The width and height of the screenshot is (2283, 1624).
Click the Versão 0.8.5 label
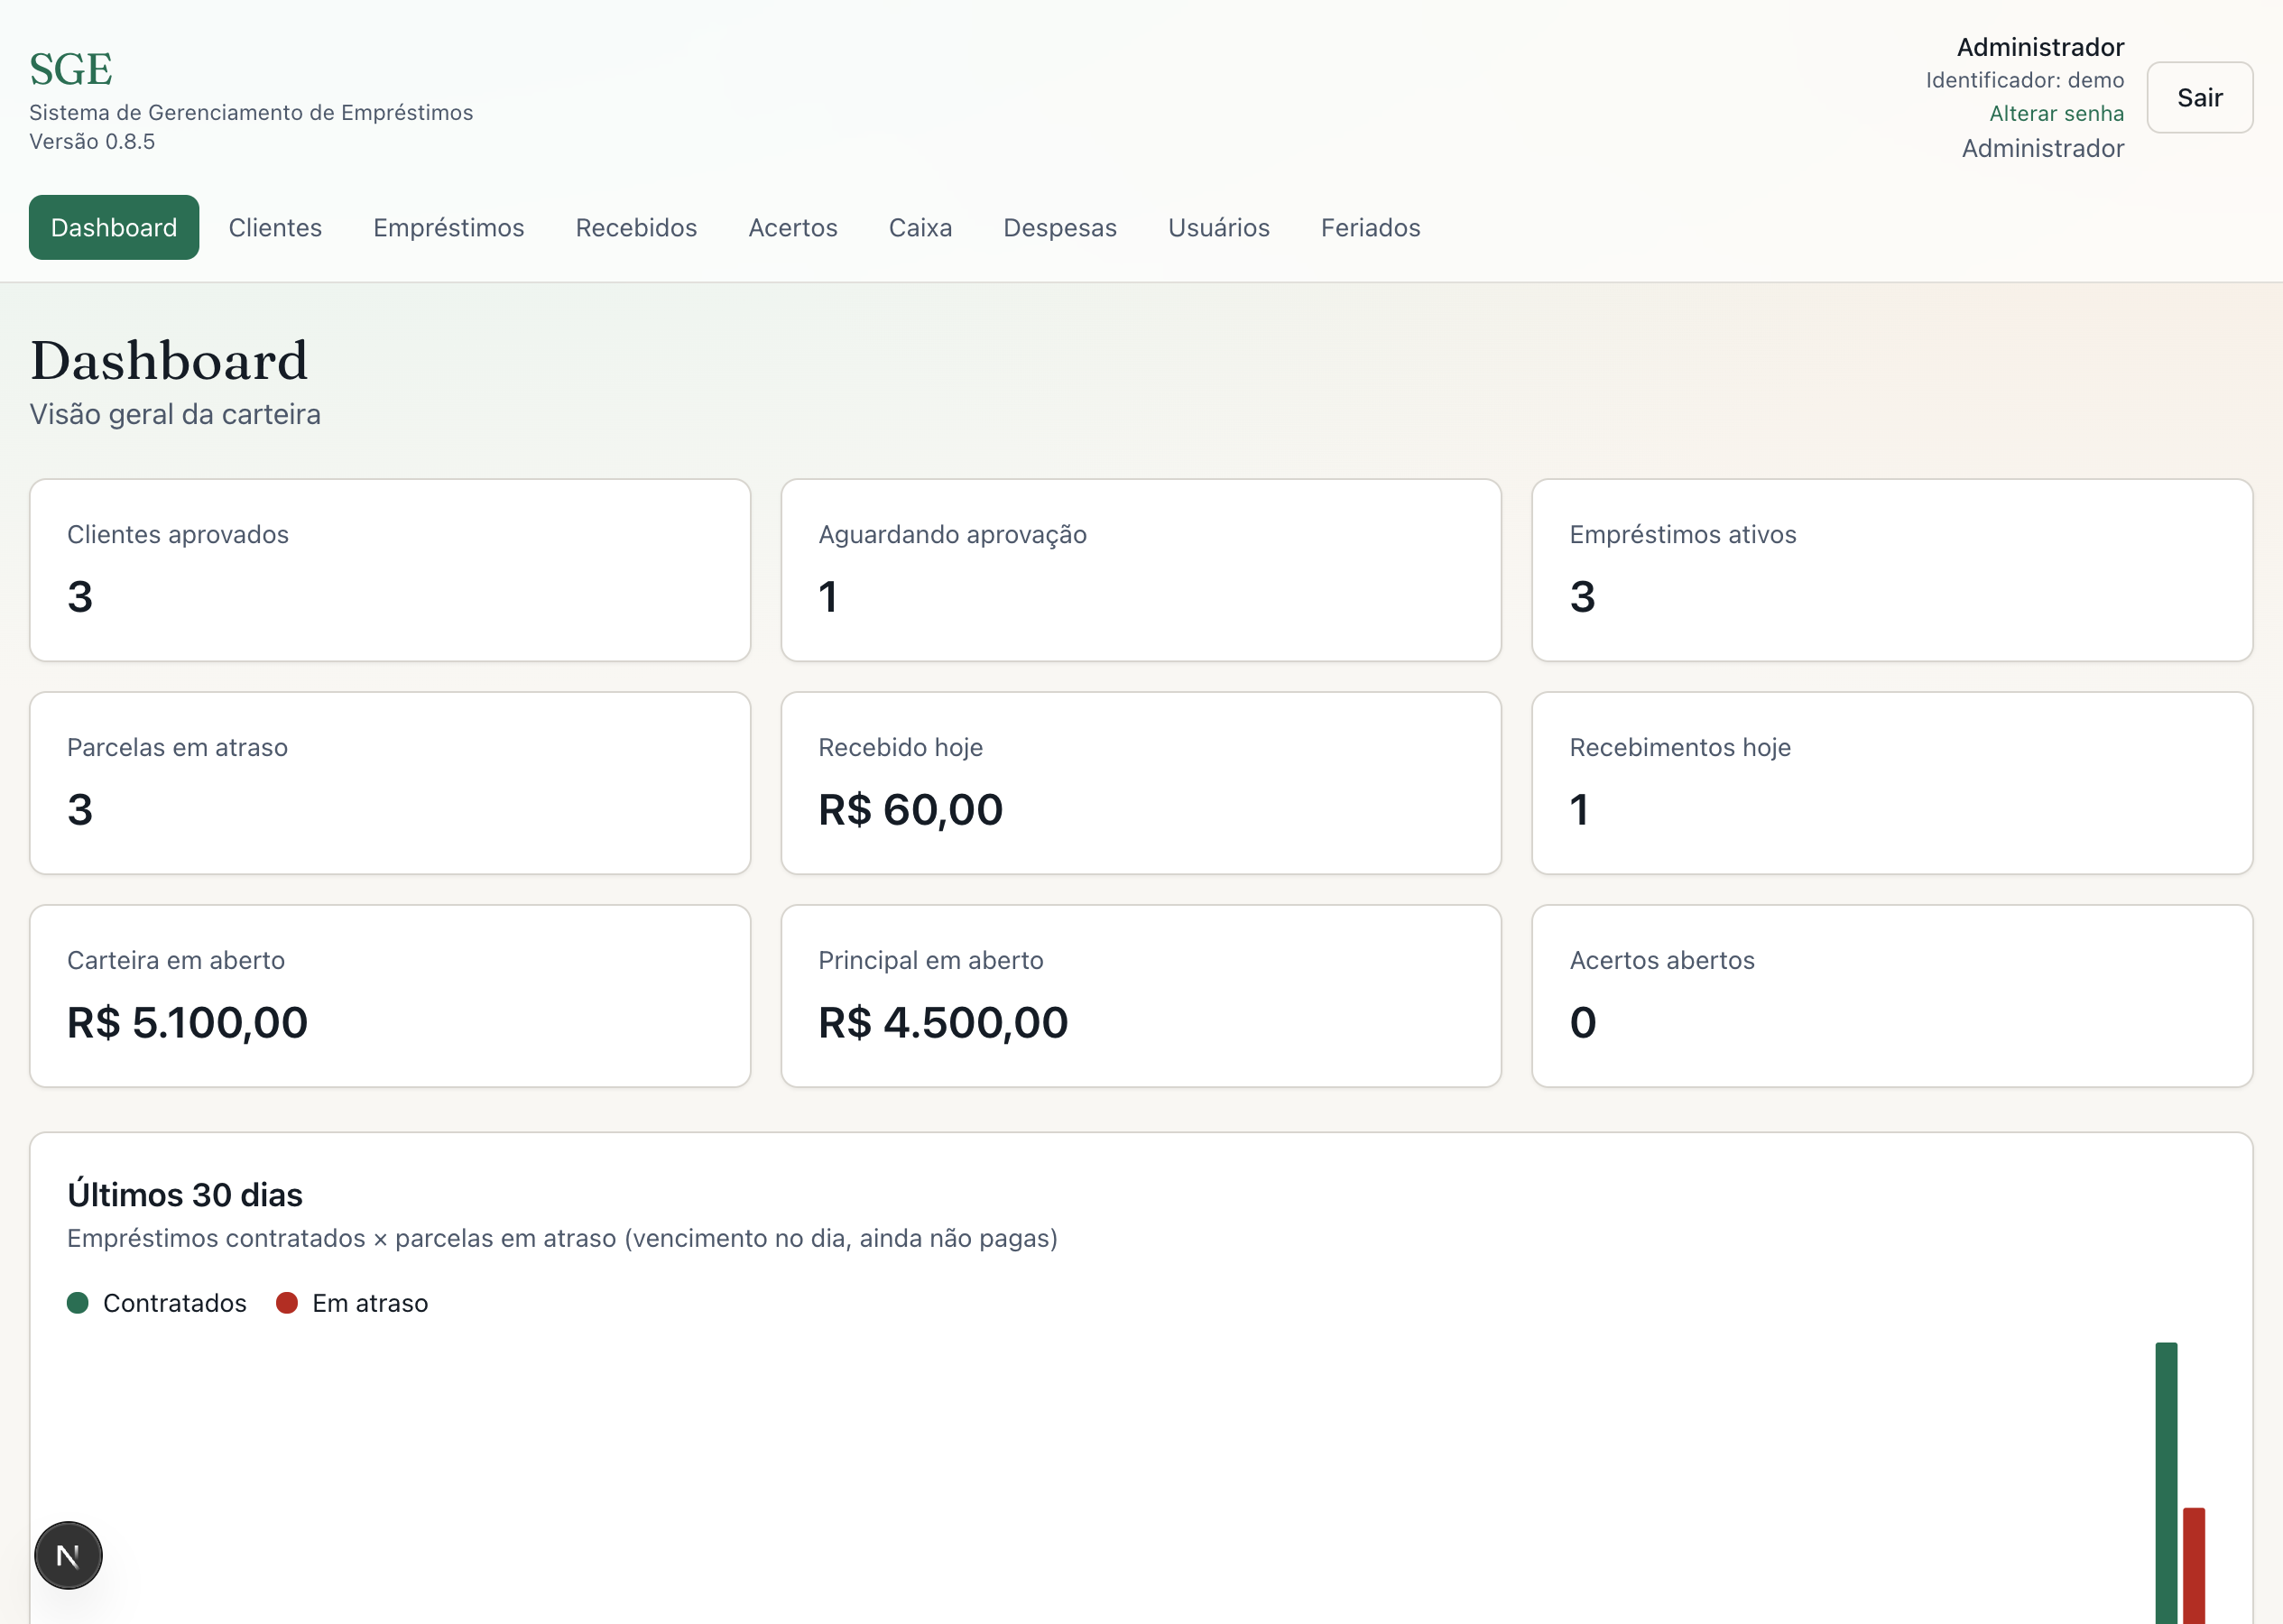92,141
